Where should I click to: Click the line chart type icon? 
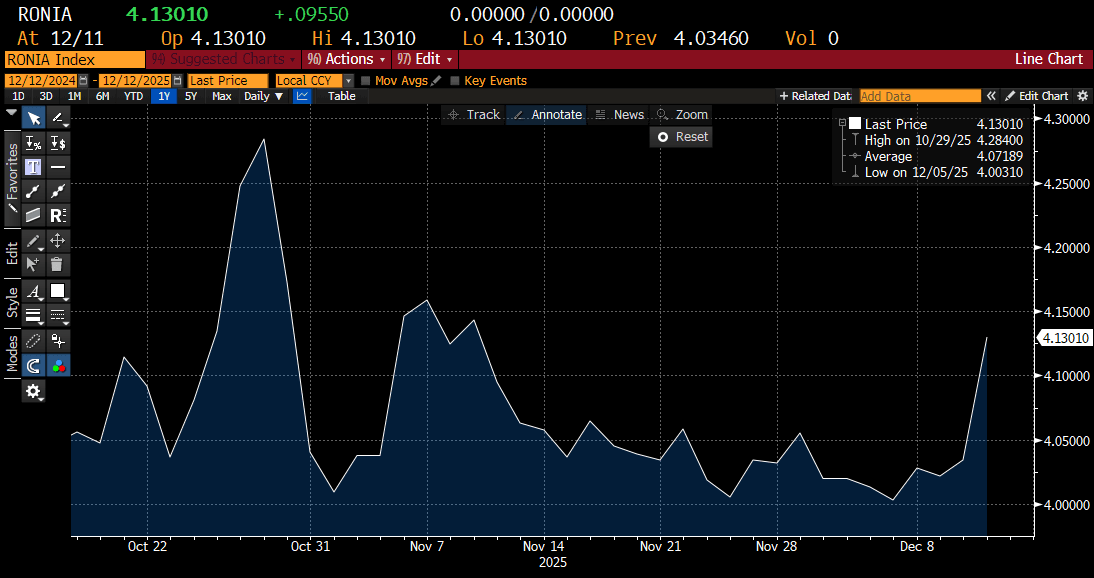tap(302, 96)
